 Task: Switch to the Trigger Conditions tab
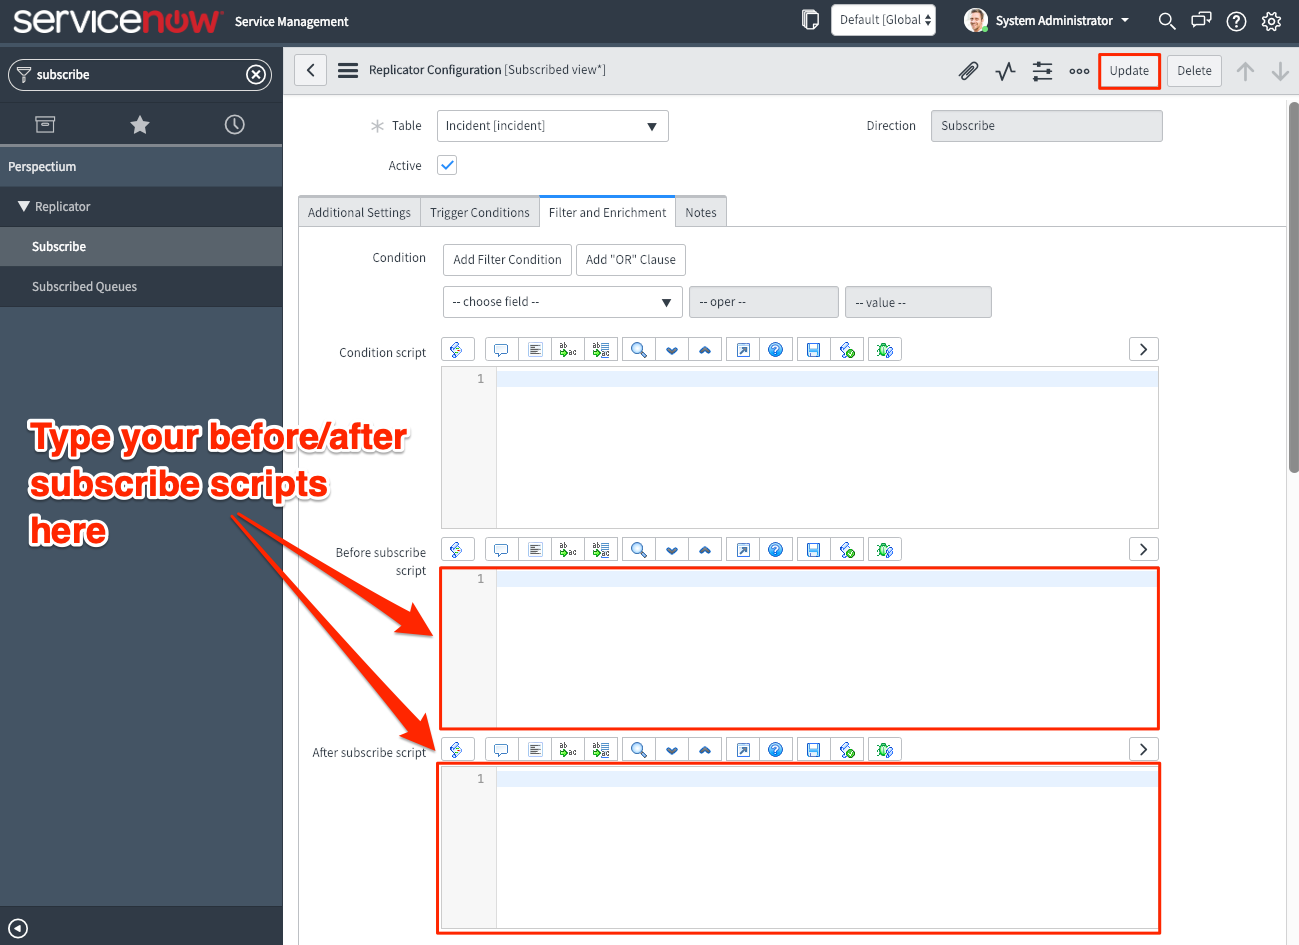(x=480, y=212)
